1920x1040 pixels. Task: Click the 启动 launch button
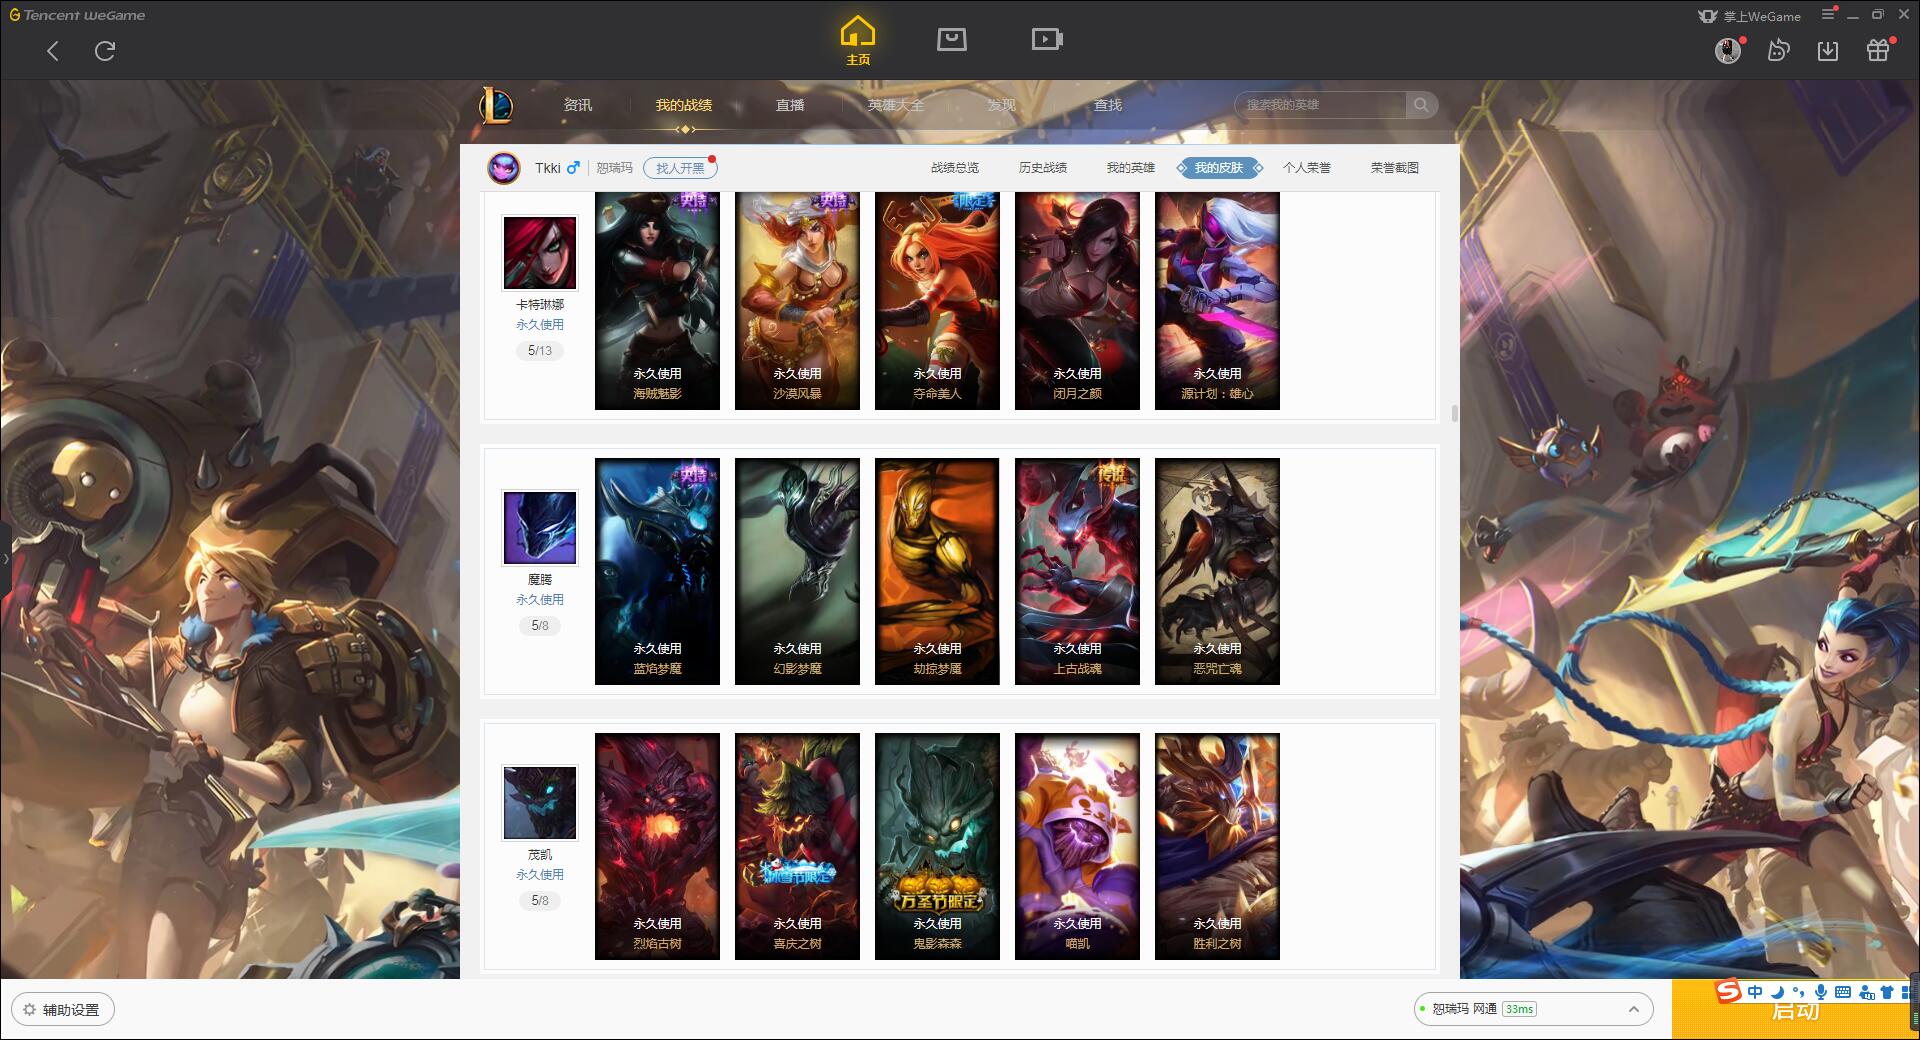[x=1795, y=1010]
